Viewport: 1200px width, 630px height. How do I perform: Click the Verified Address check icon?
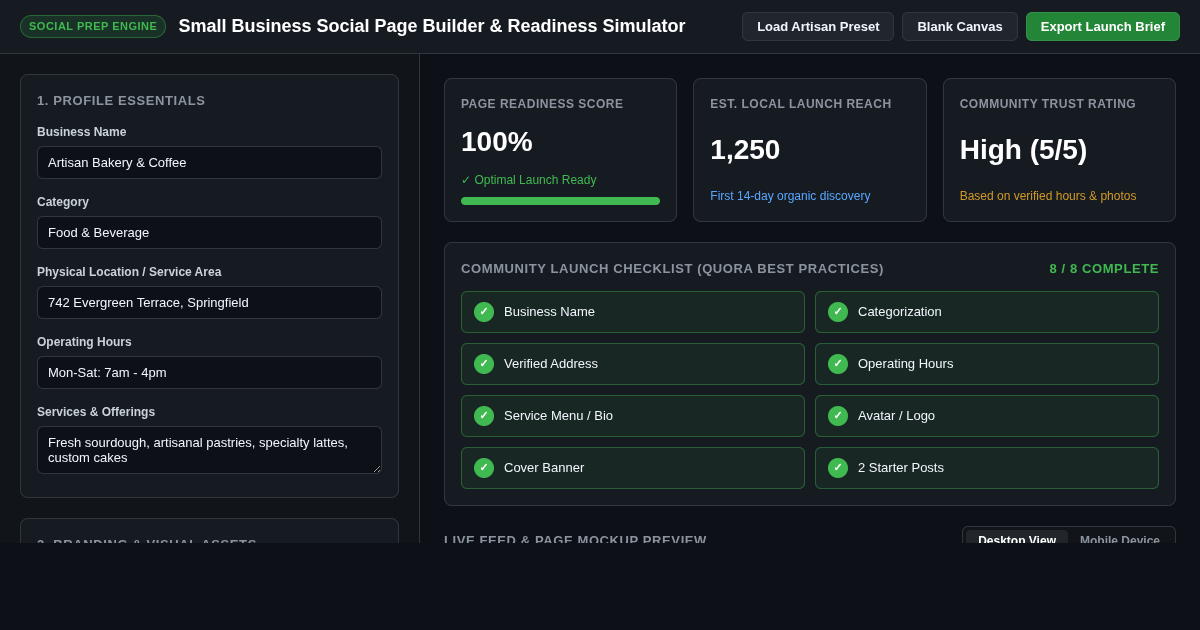pyautogui.click(x=484, y=364)
